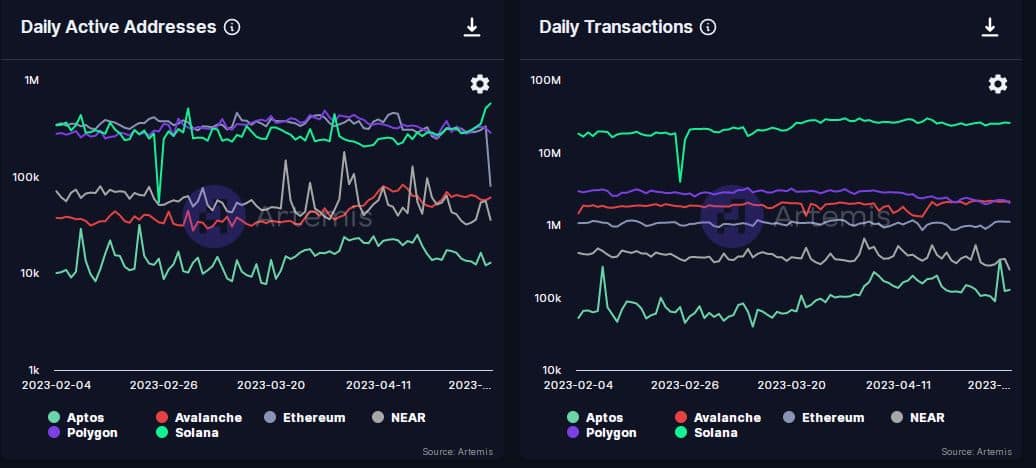Screen dimensions: 1036x468
Task: Toggle Aptos series in Daily Transactions legend
Action: (595, 418)
